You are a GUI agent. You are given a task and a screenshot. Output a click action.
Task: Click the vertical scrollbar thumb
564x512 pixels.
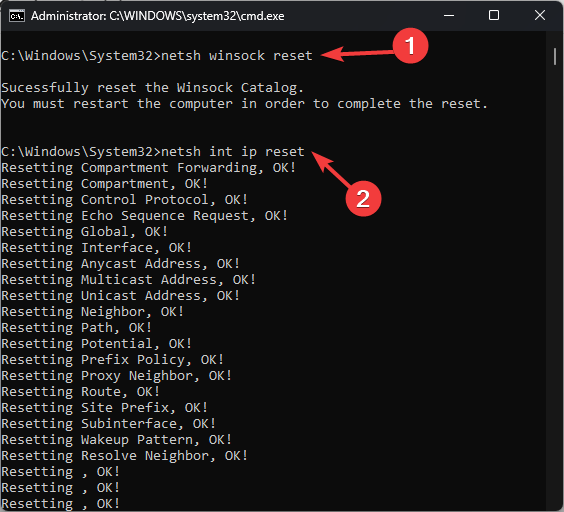pos(555,56)
